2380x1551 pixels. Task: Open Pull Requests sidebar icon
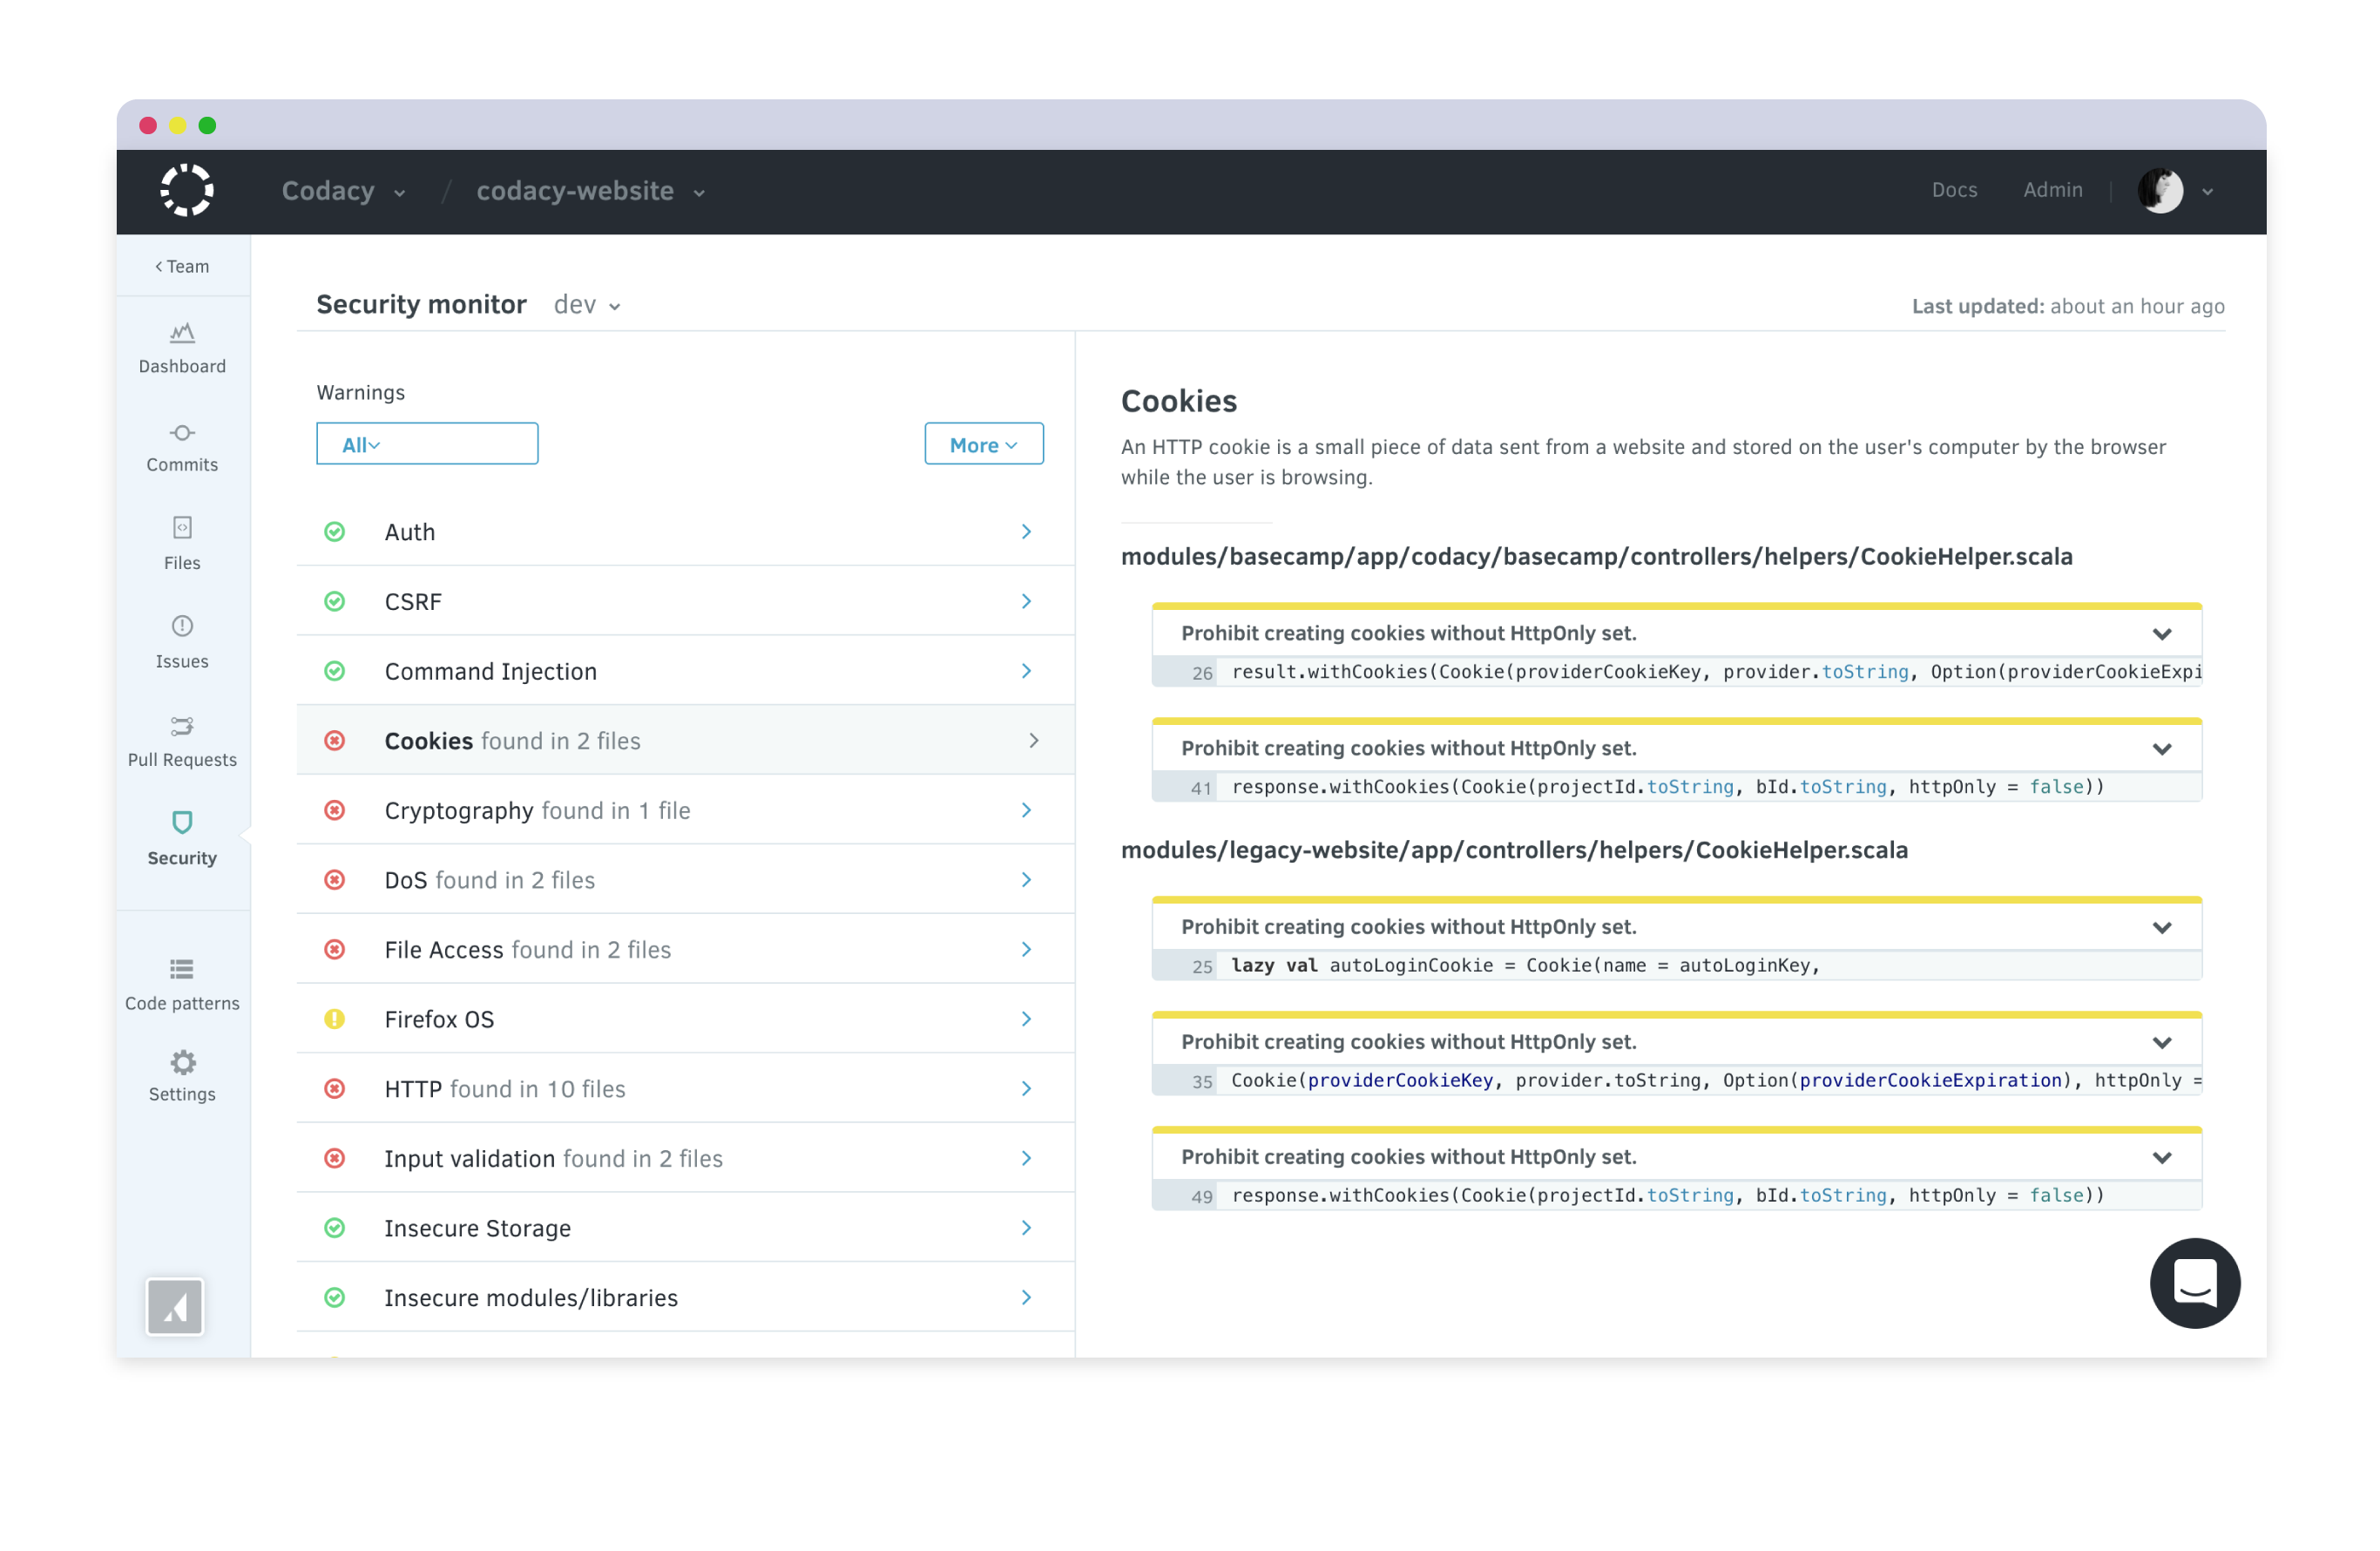pyautogui.click(x=182, y=726)
